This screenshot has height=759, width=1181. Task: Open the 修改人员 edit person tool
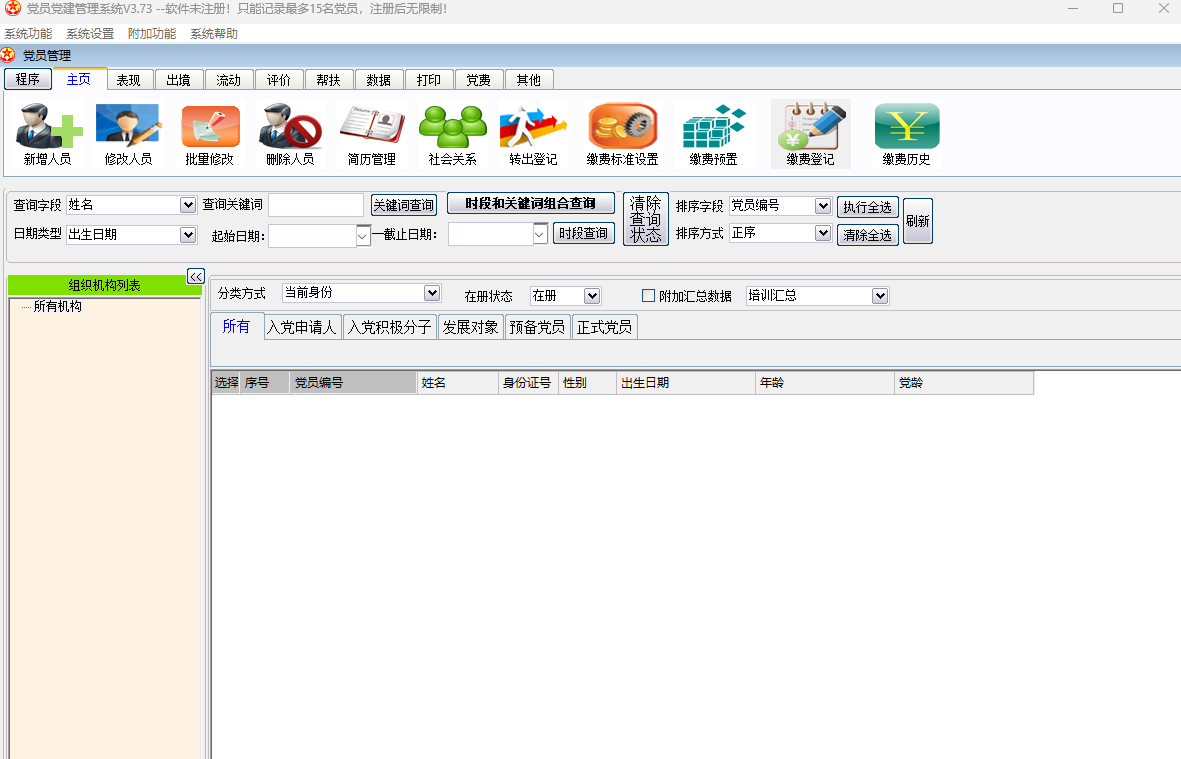[128, 135]
